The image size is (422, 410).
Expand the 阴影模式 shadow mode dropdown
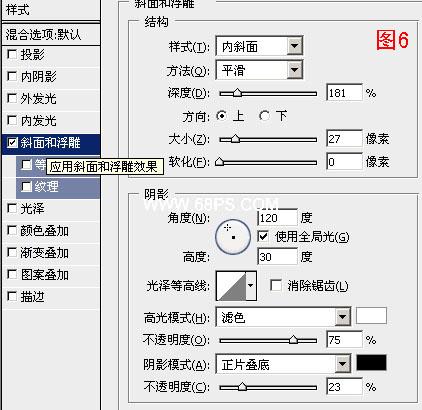(x=283, y=364)
